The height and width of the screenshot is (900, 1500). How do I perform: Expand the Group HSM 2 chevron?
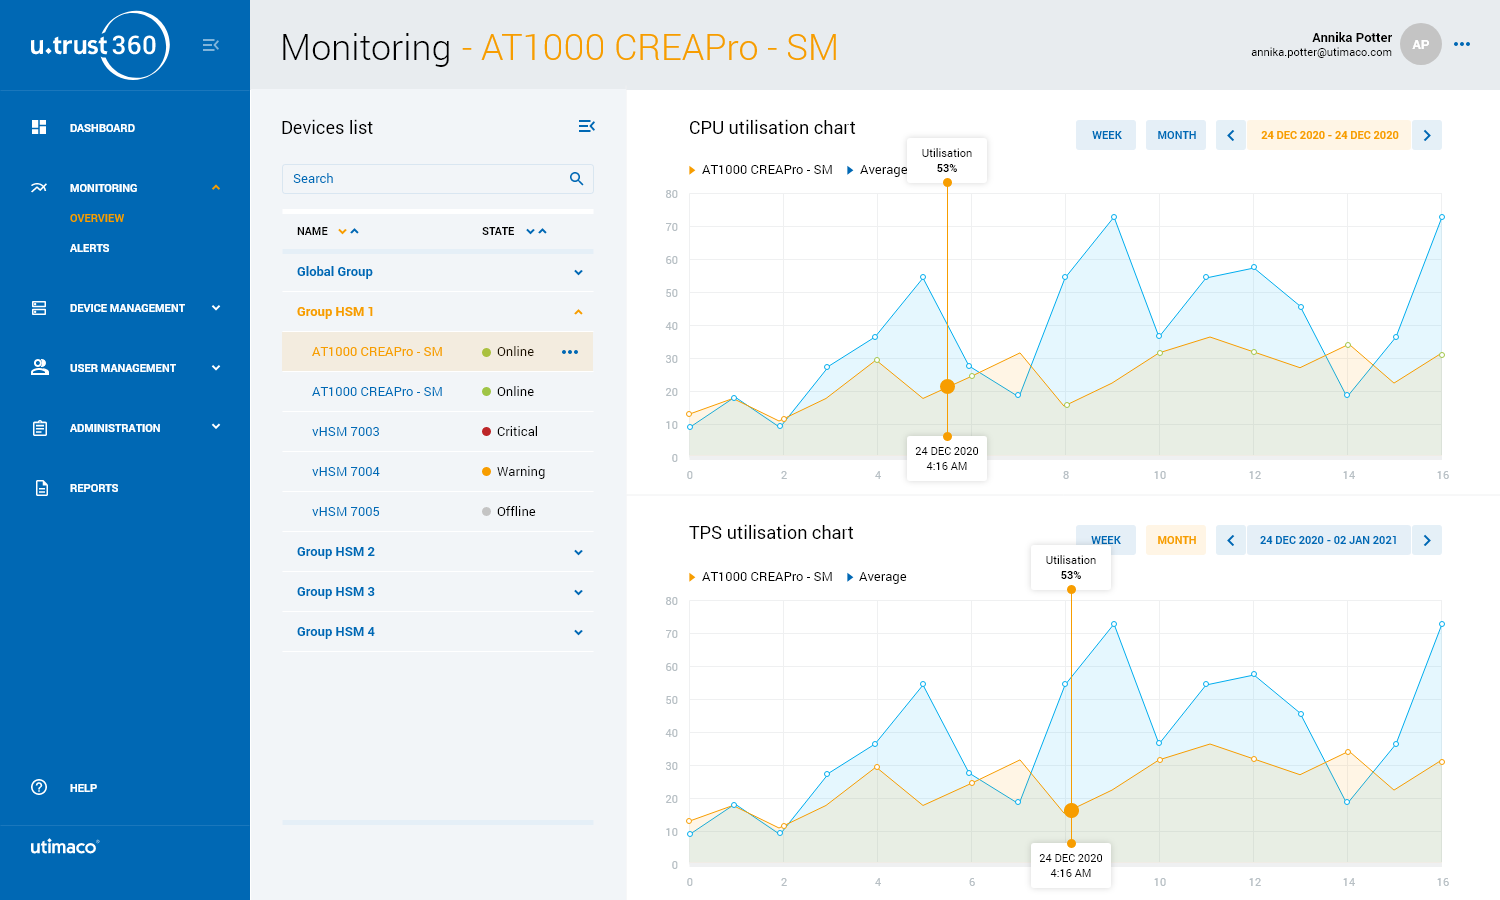coord(578,552)
